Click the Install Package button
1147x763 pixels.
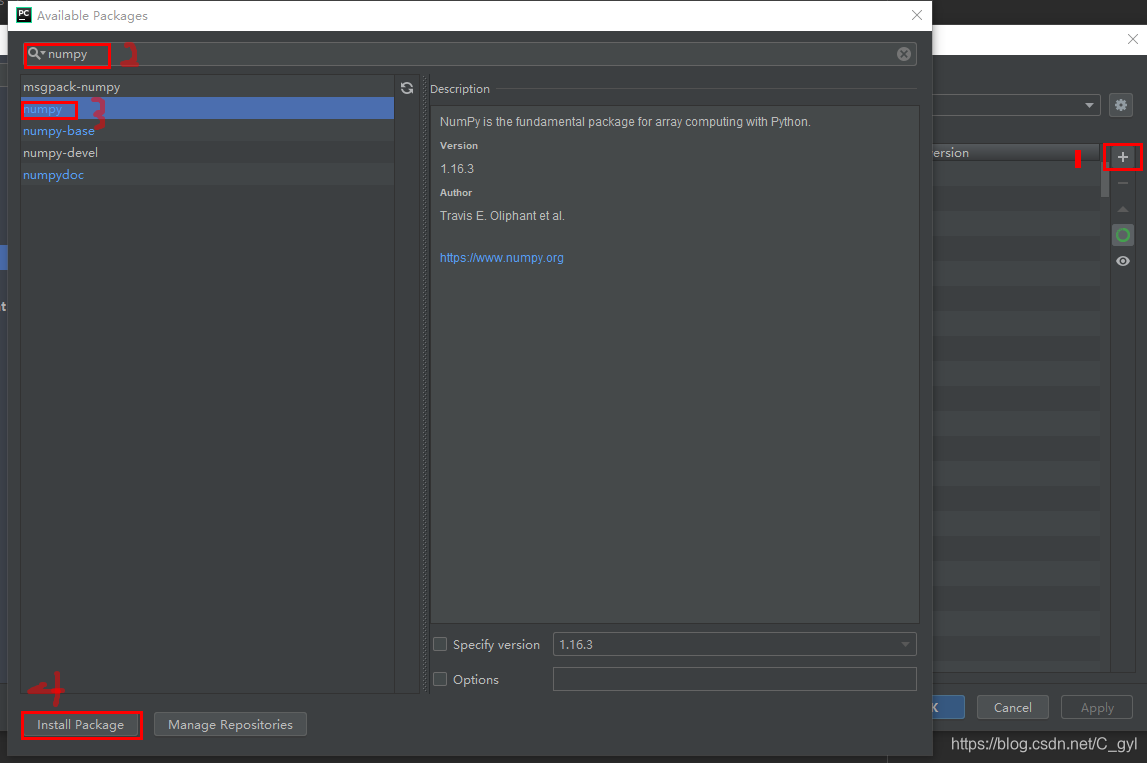pos(81,725)
